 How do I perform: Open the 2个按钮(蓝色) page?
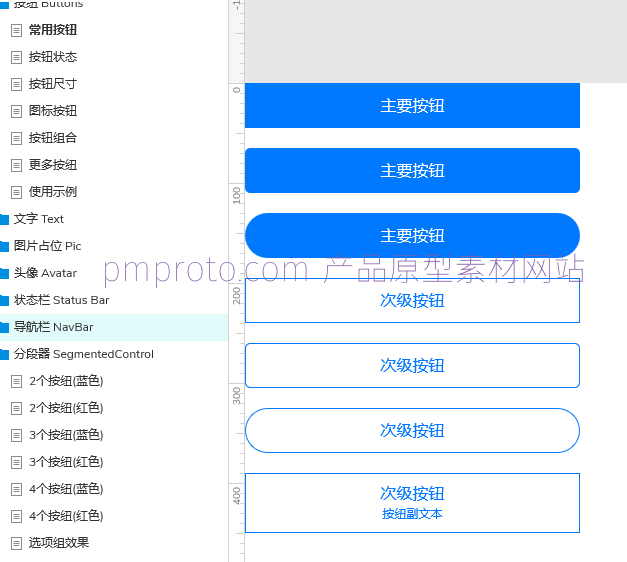point(66,381)
